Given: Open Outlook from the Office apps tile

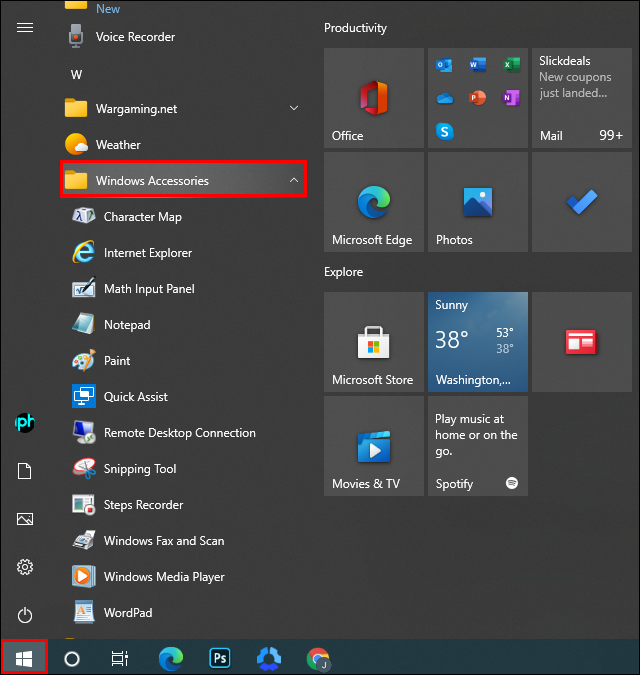Looking at the screenshot, I should [444, 65].
